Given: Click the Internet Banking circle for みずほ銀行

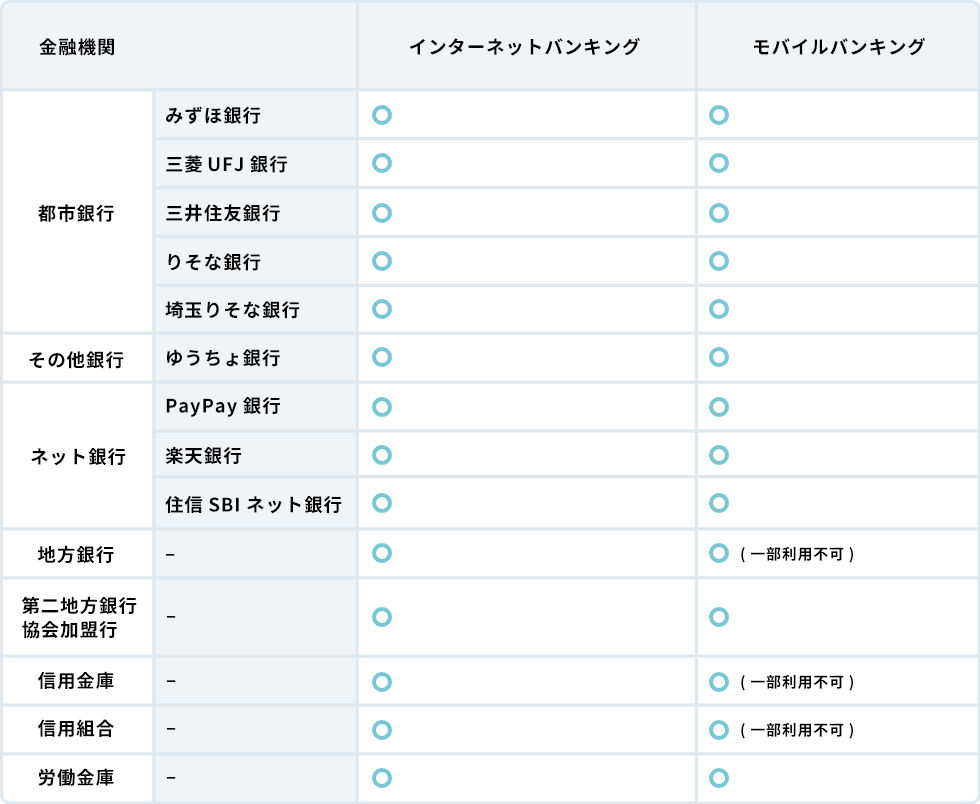Looking at the screenshot, I should [x=381, y=115].
